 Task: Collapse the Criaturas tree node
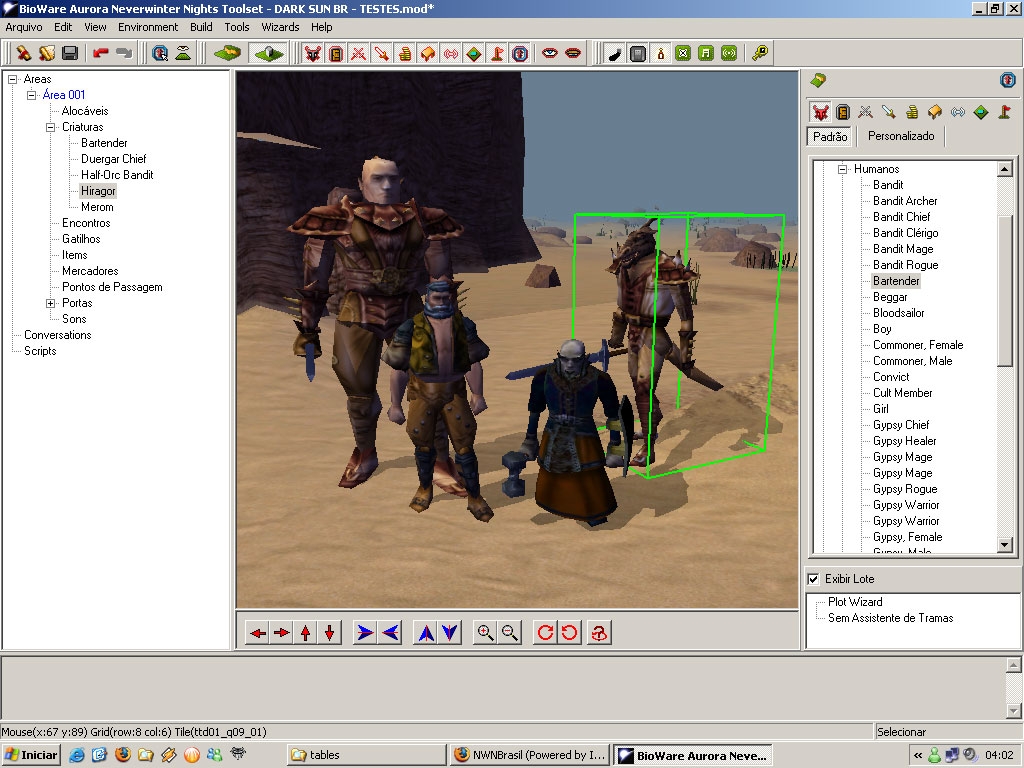tap(51, 127)
